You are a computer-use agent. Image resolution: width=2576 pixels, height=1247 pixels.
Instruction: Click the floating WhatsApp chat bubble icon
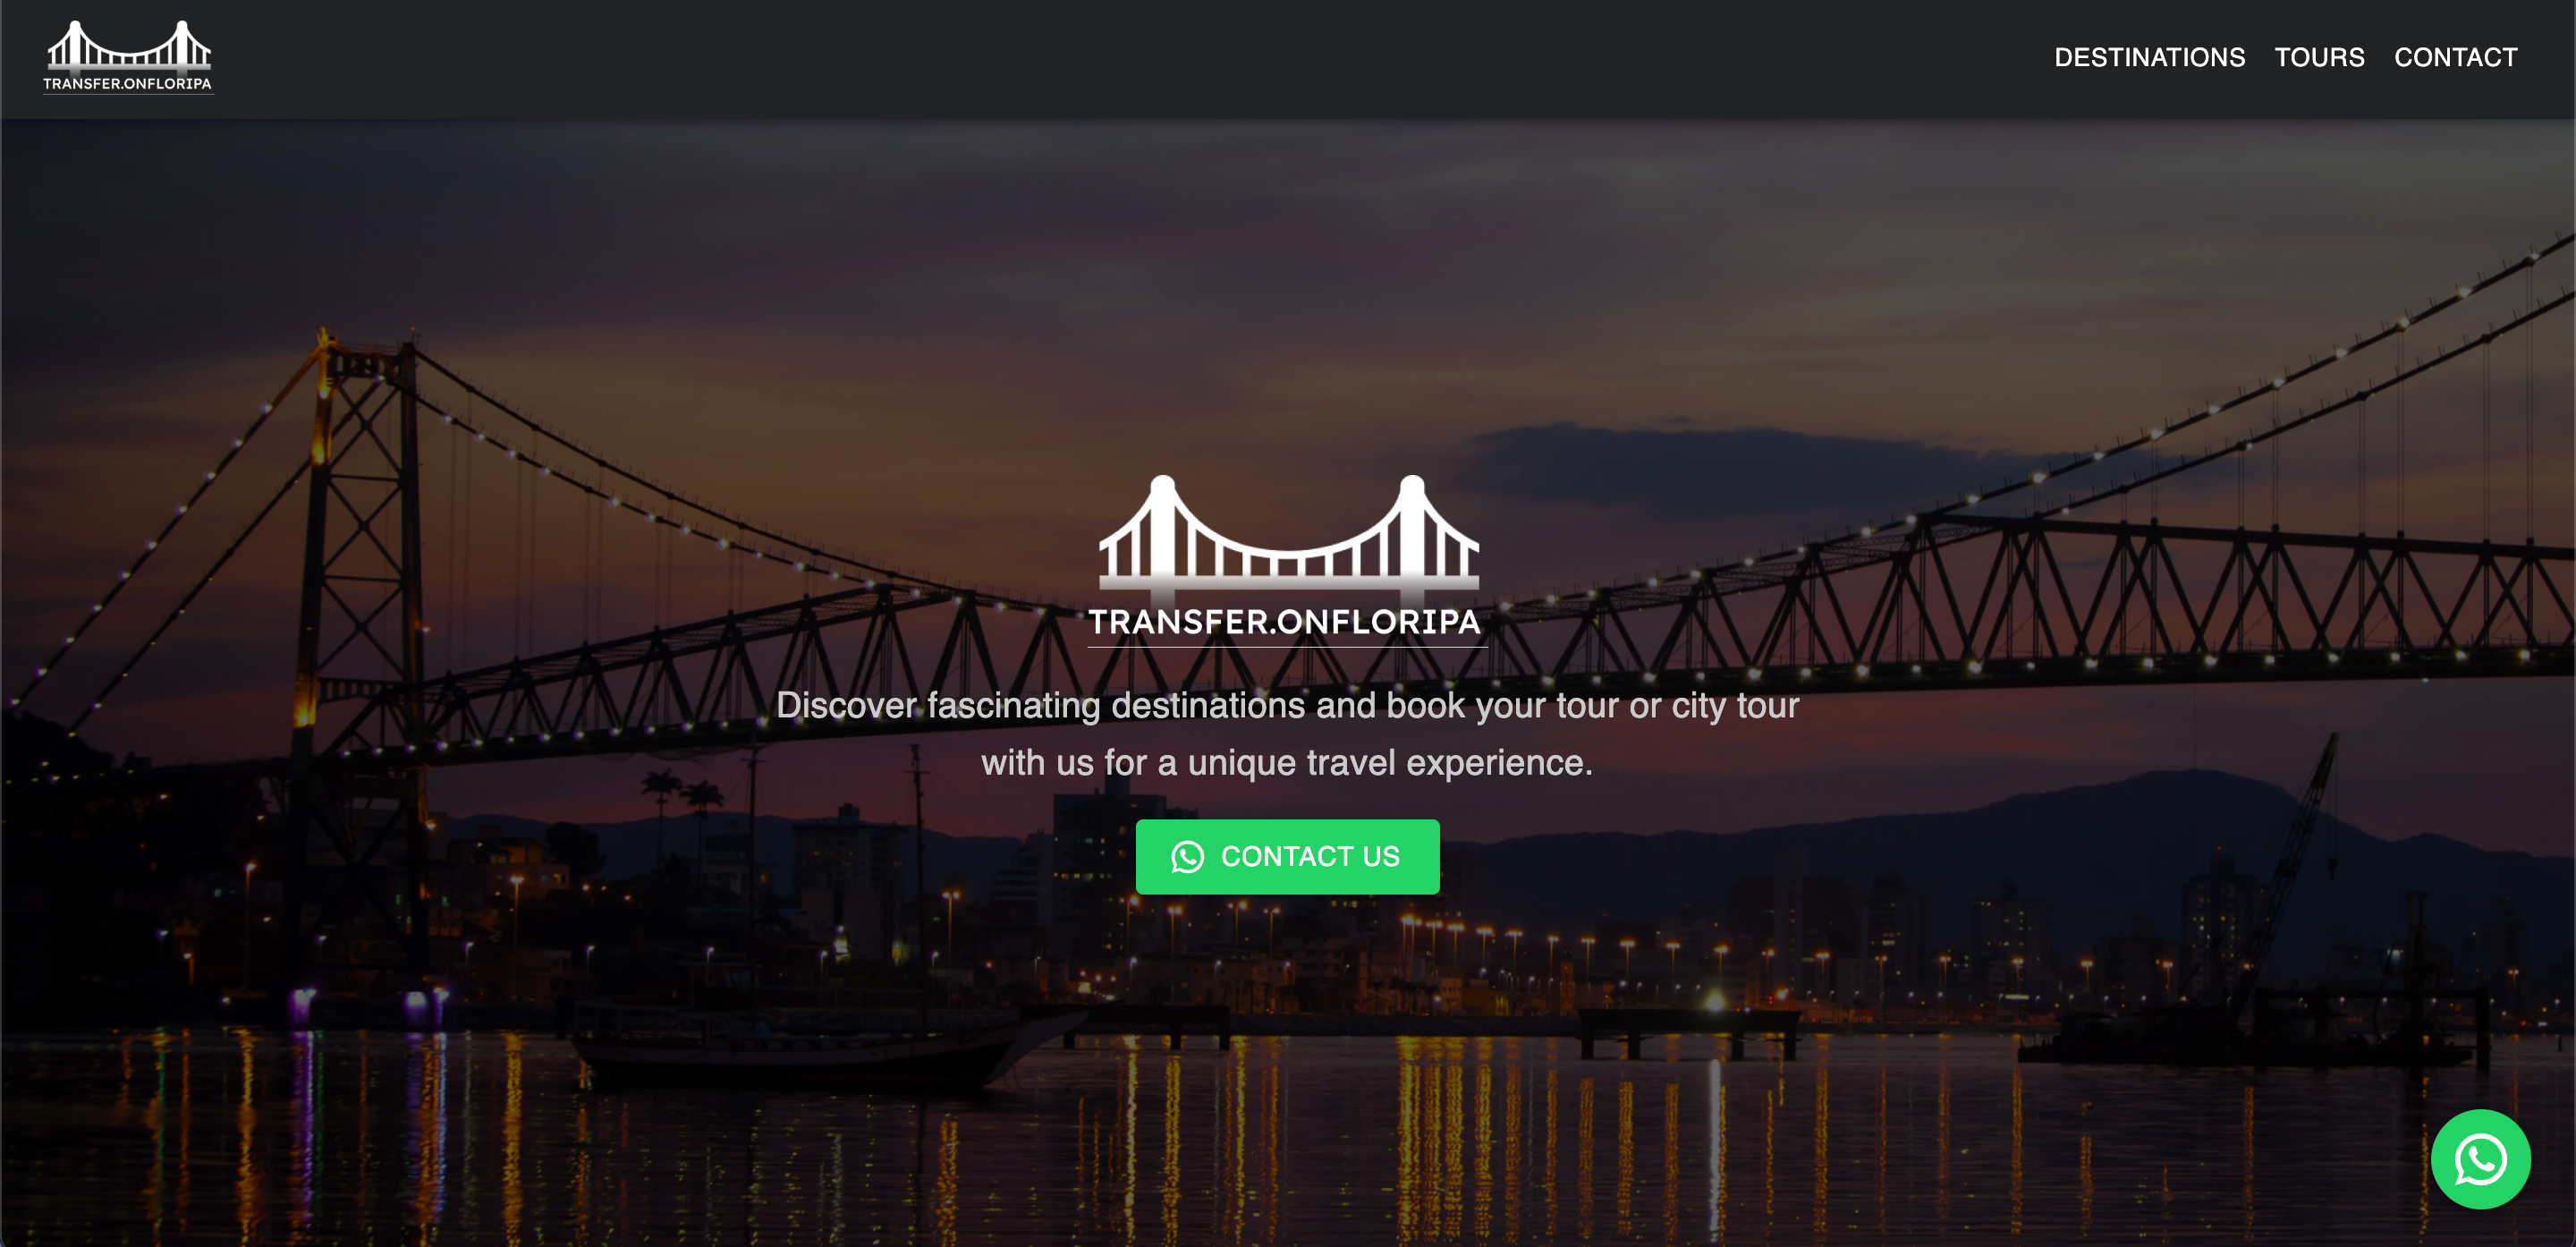click(x=2480, y=1159)
